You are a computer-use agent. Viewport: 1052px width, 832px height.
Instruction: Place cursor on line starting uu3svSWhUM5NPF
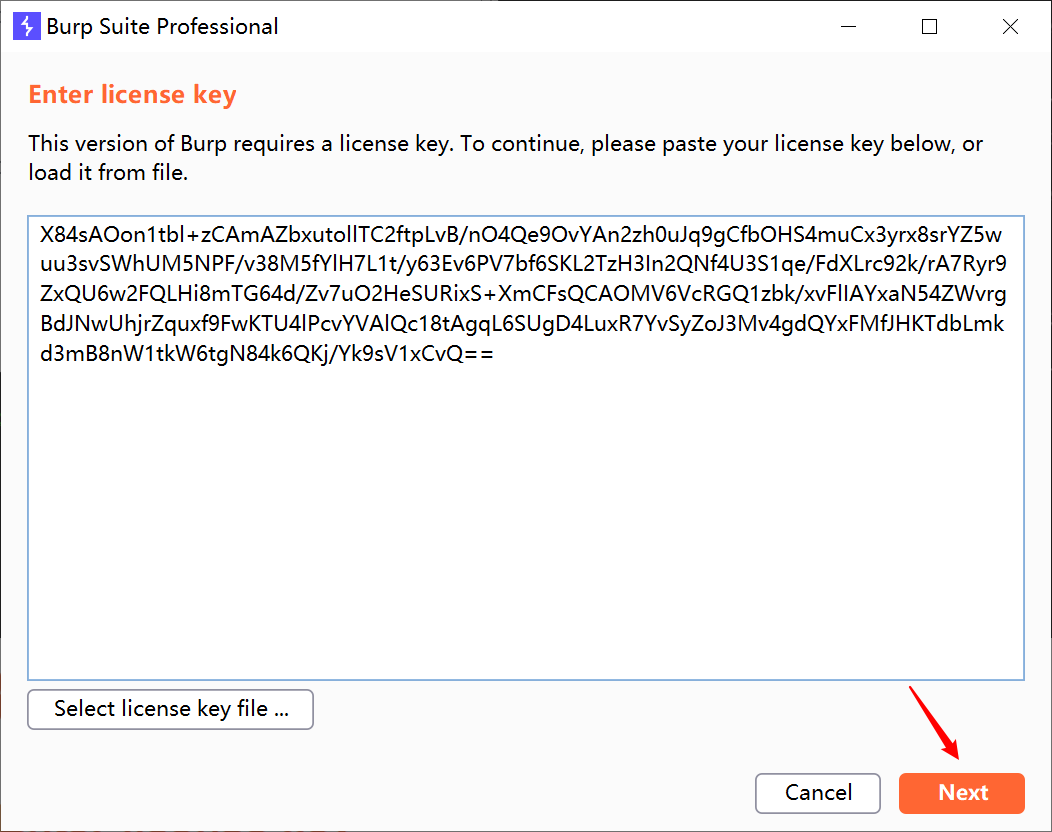point(523,264)
